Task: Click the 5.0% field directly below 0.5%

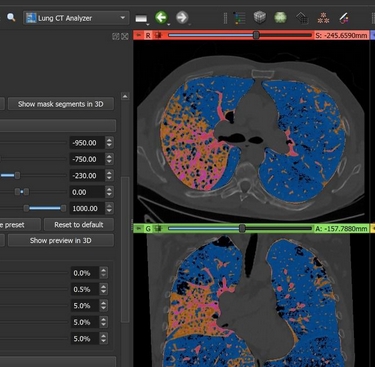Action: pyautogui.click(x=85, y=306)
